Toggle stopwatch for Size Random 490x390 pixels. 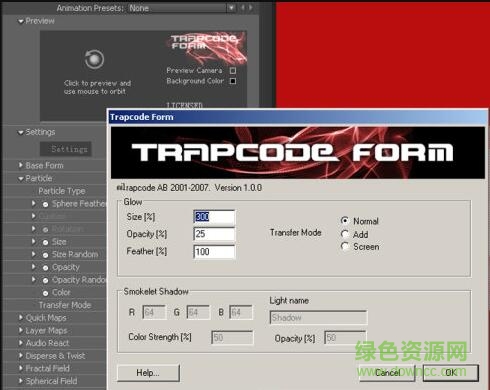pos(46,255)
